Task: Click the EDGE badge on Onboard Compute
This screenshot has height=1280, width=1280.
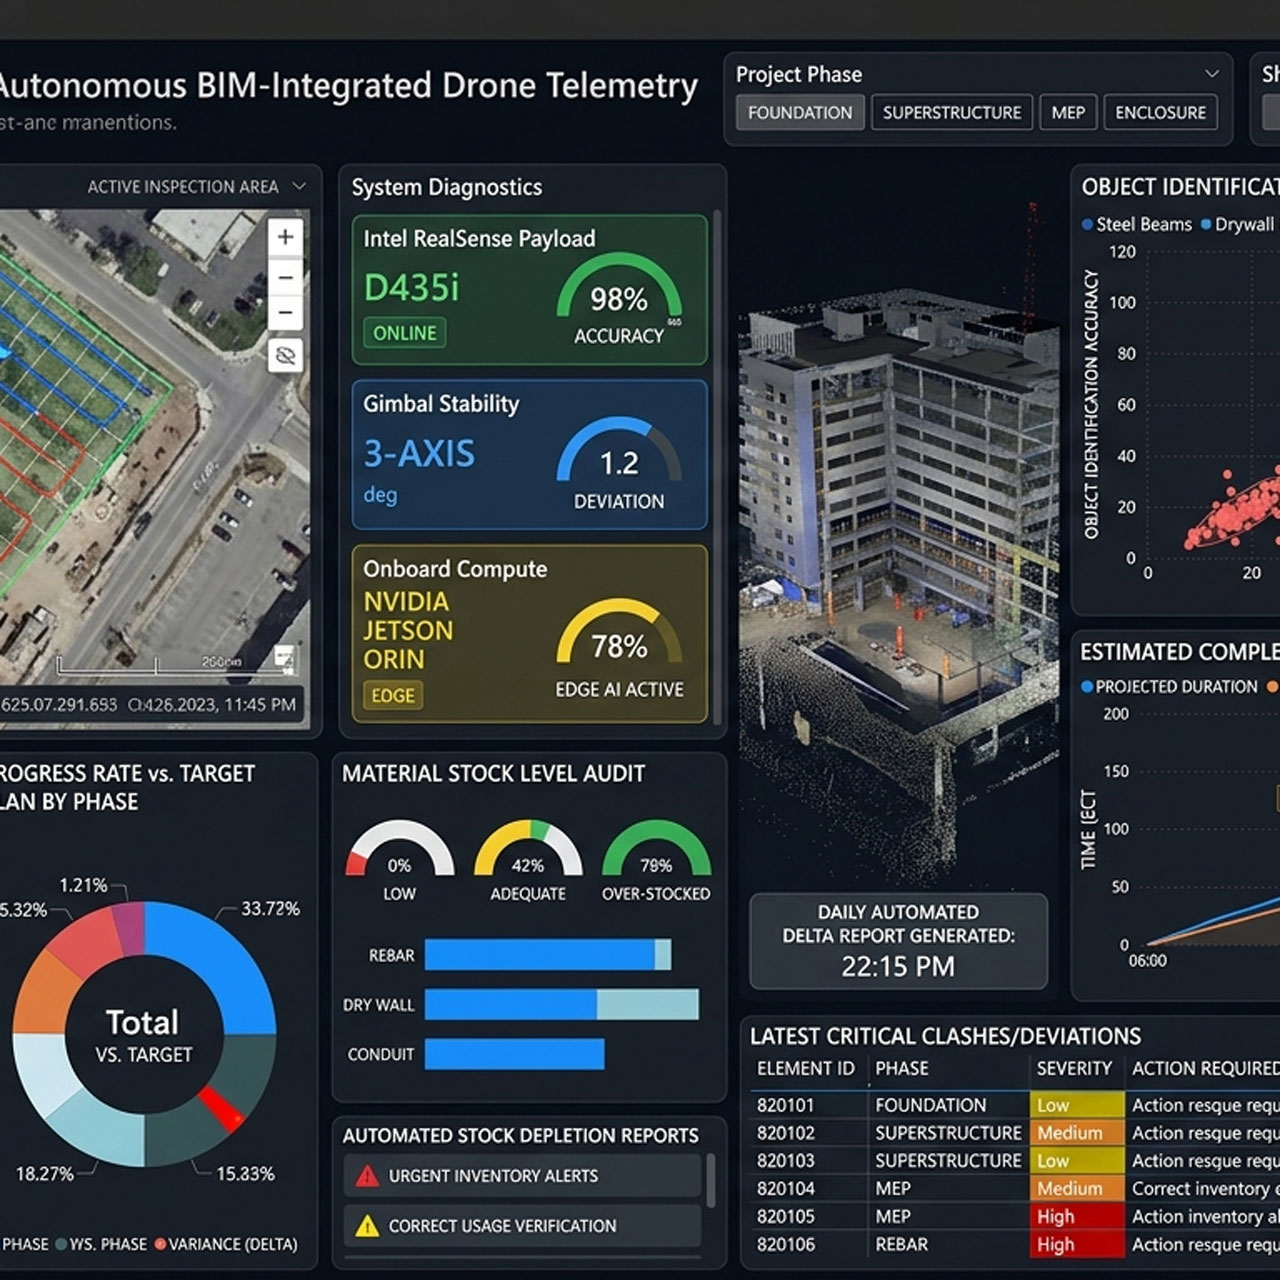Action: (x=393, y=695)
